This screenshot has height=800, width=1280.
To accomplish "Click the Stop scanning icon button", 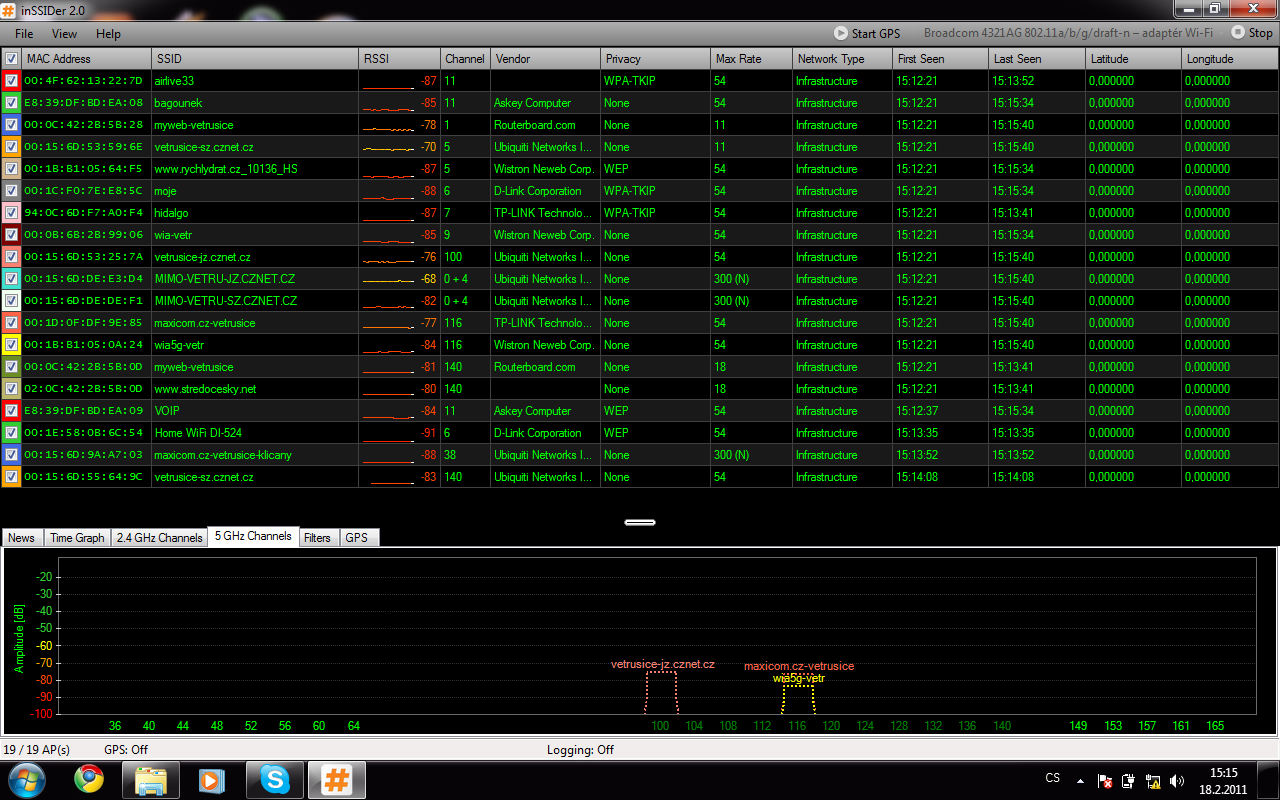I will [1238, 33].
